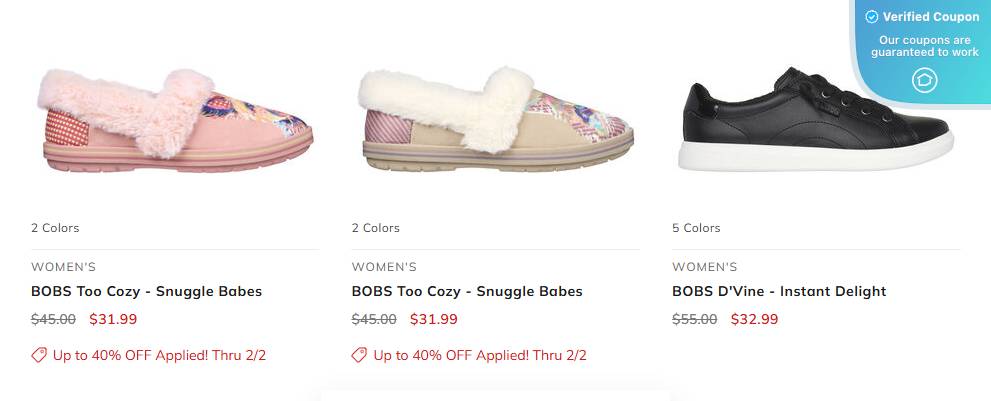
Task: Click the tag icon under the pink slipper
Action: click(x=39, y=355)
